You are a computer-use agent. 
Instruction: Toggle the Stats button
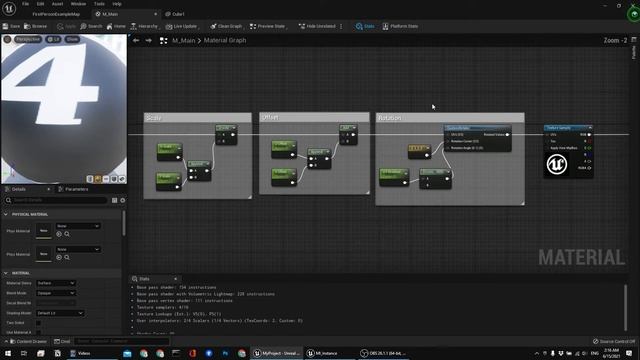(365, 26)
